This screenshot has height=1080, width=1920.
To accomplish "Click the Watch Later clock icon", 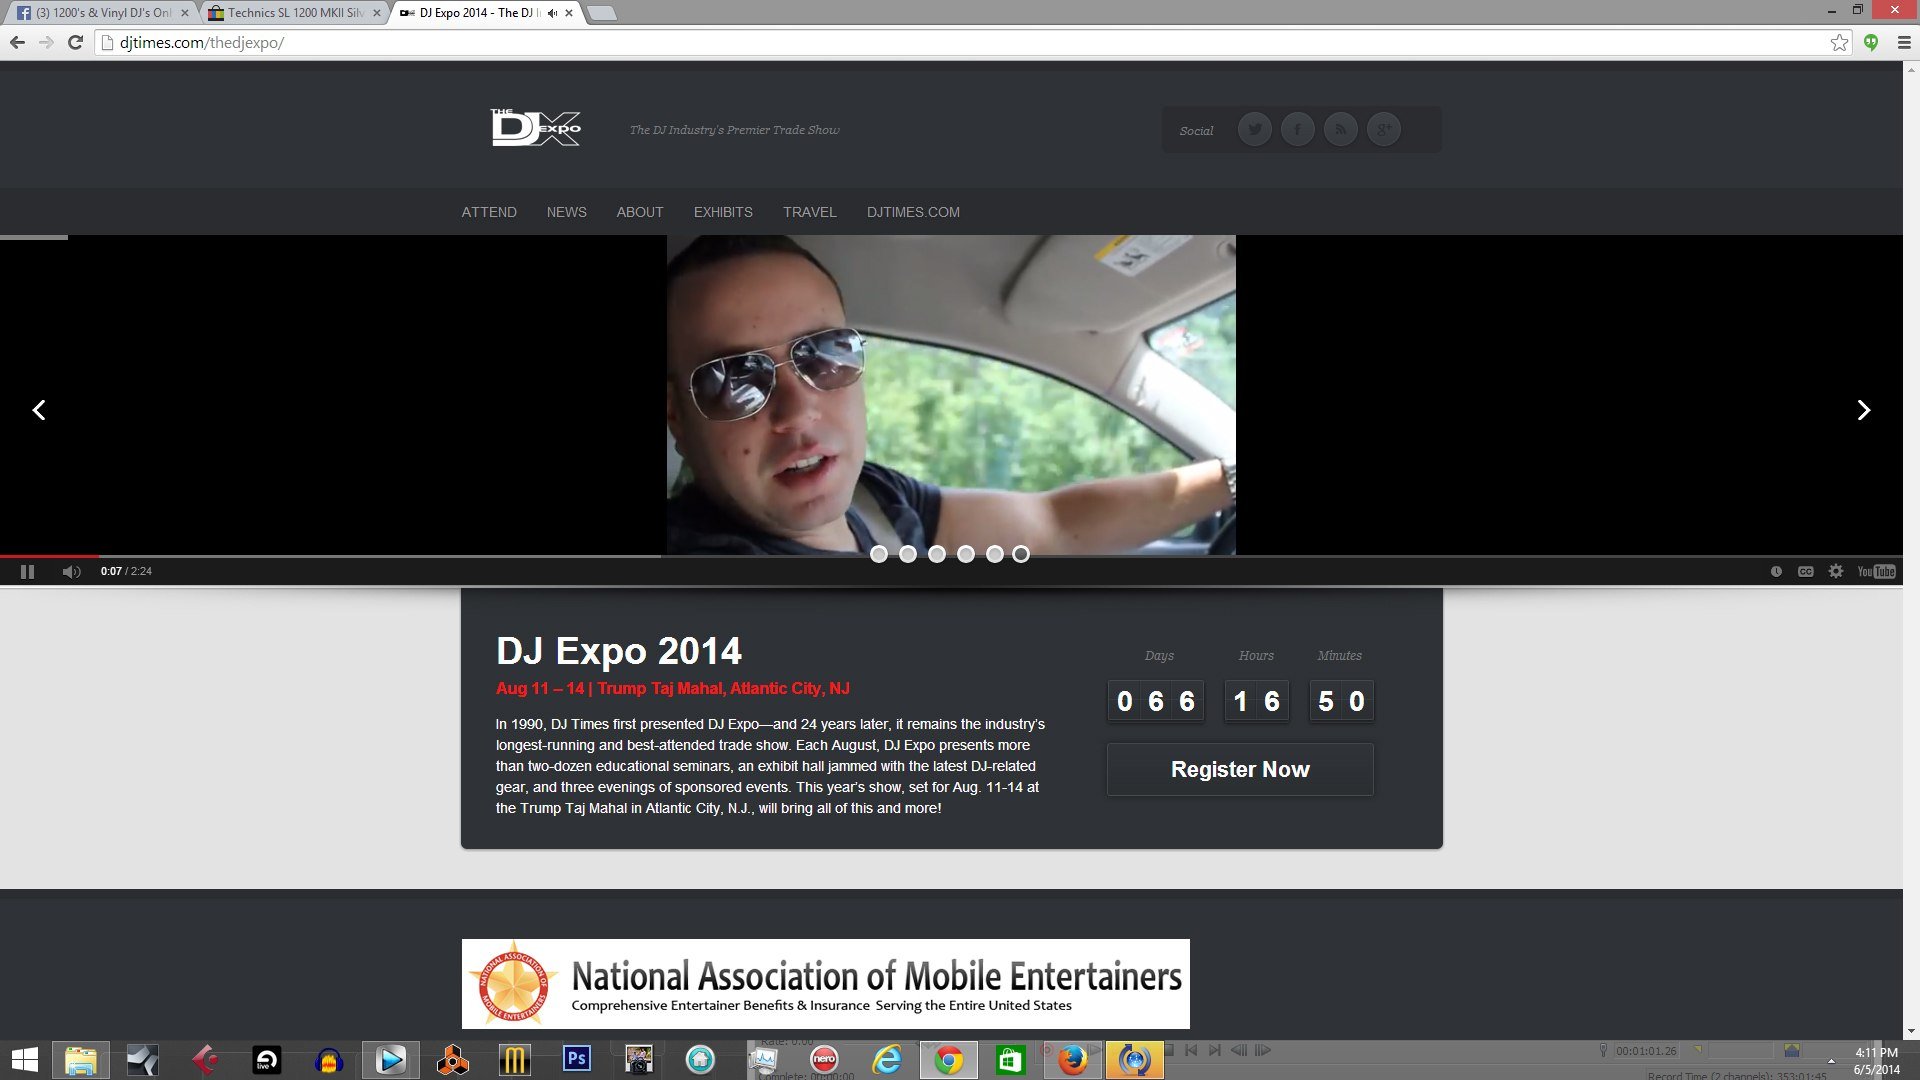I will point(1776,572).
